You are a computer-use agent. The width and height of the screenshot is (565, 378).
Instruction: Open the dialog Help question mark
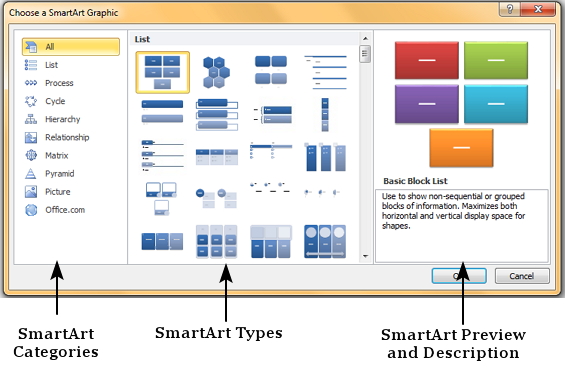(x=509, y=9)
